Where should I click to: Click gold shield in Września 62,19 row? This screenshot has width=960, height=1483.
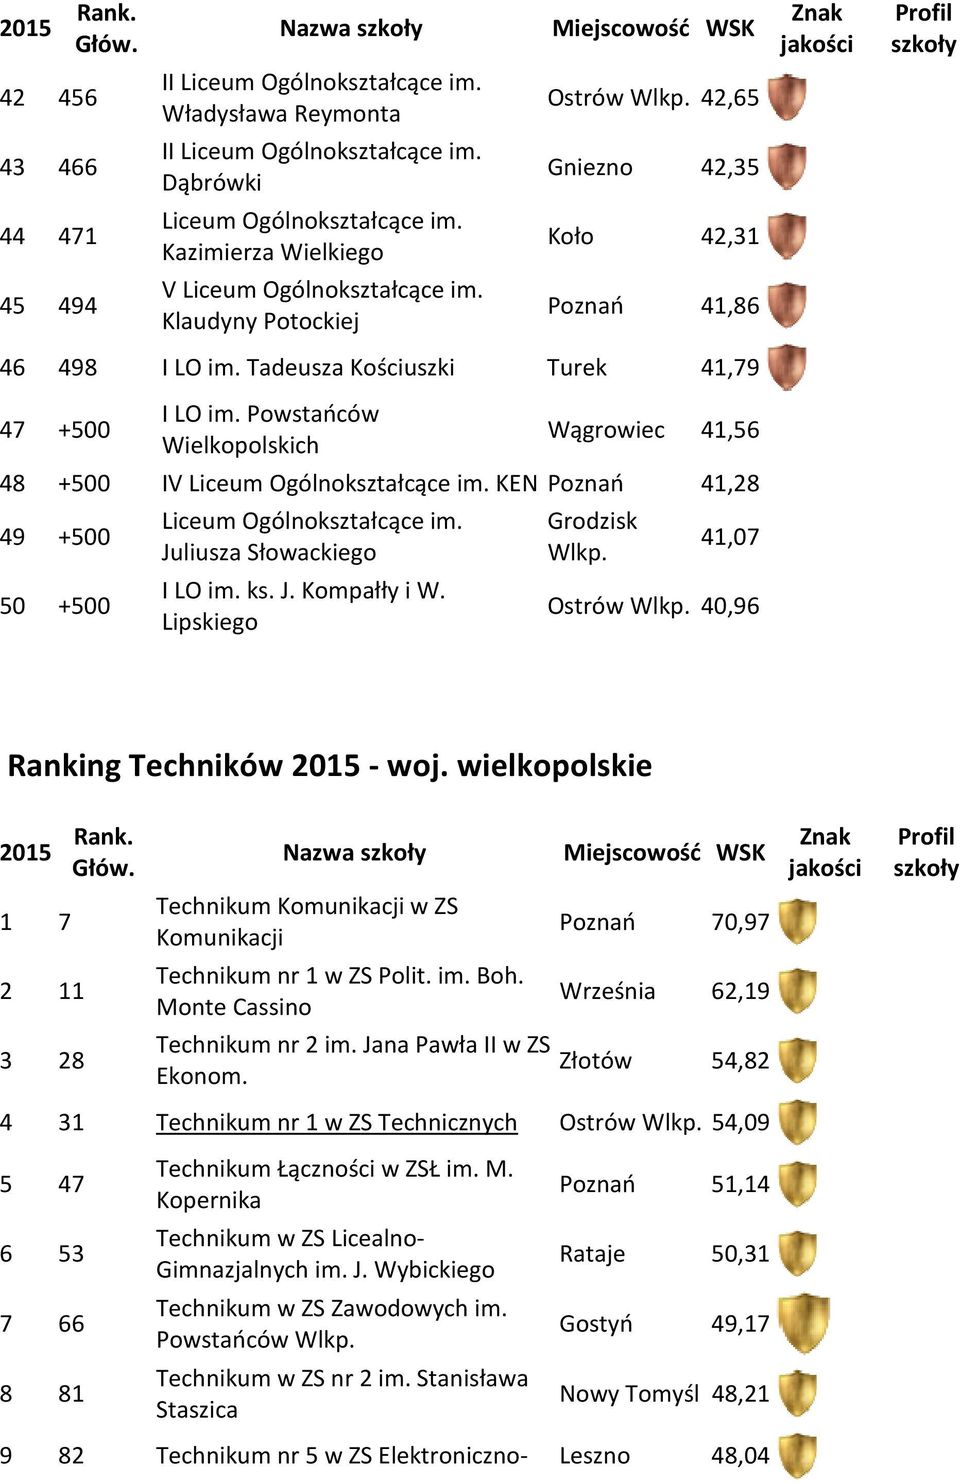(x=797, y=991)
